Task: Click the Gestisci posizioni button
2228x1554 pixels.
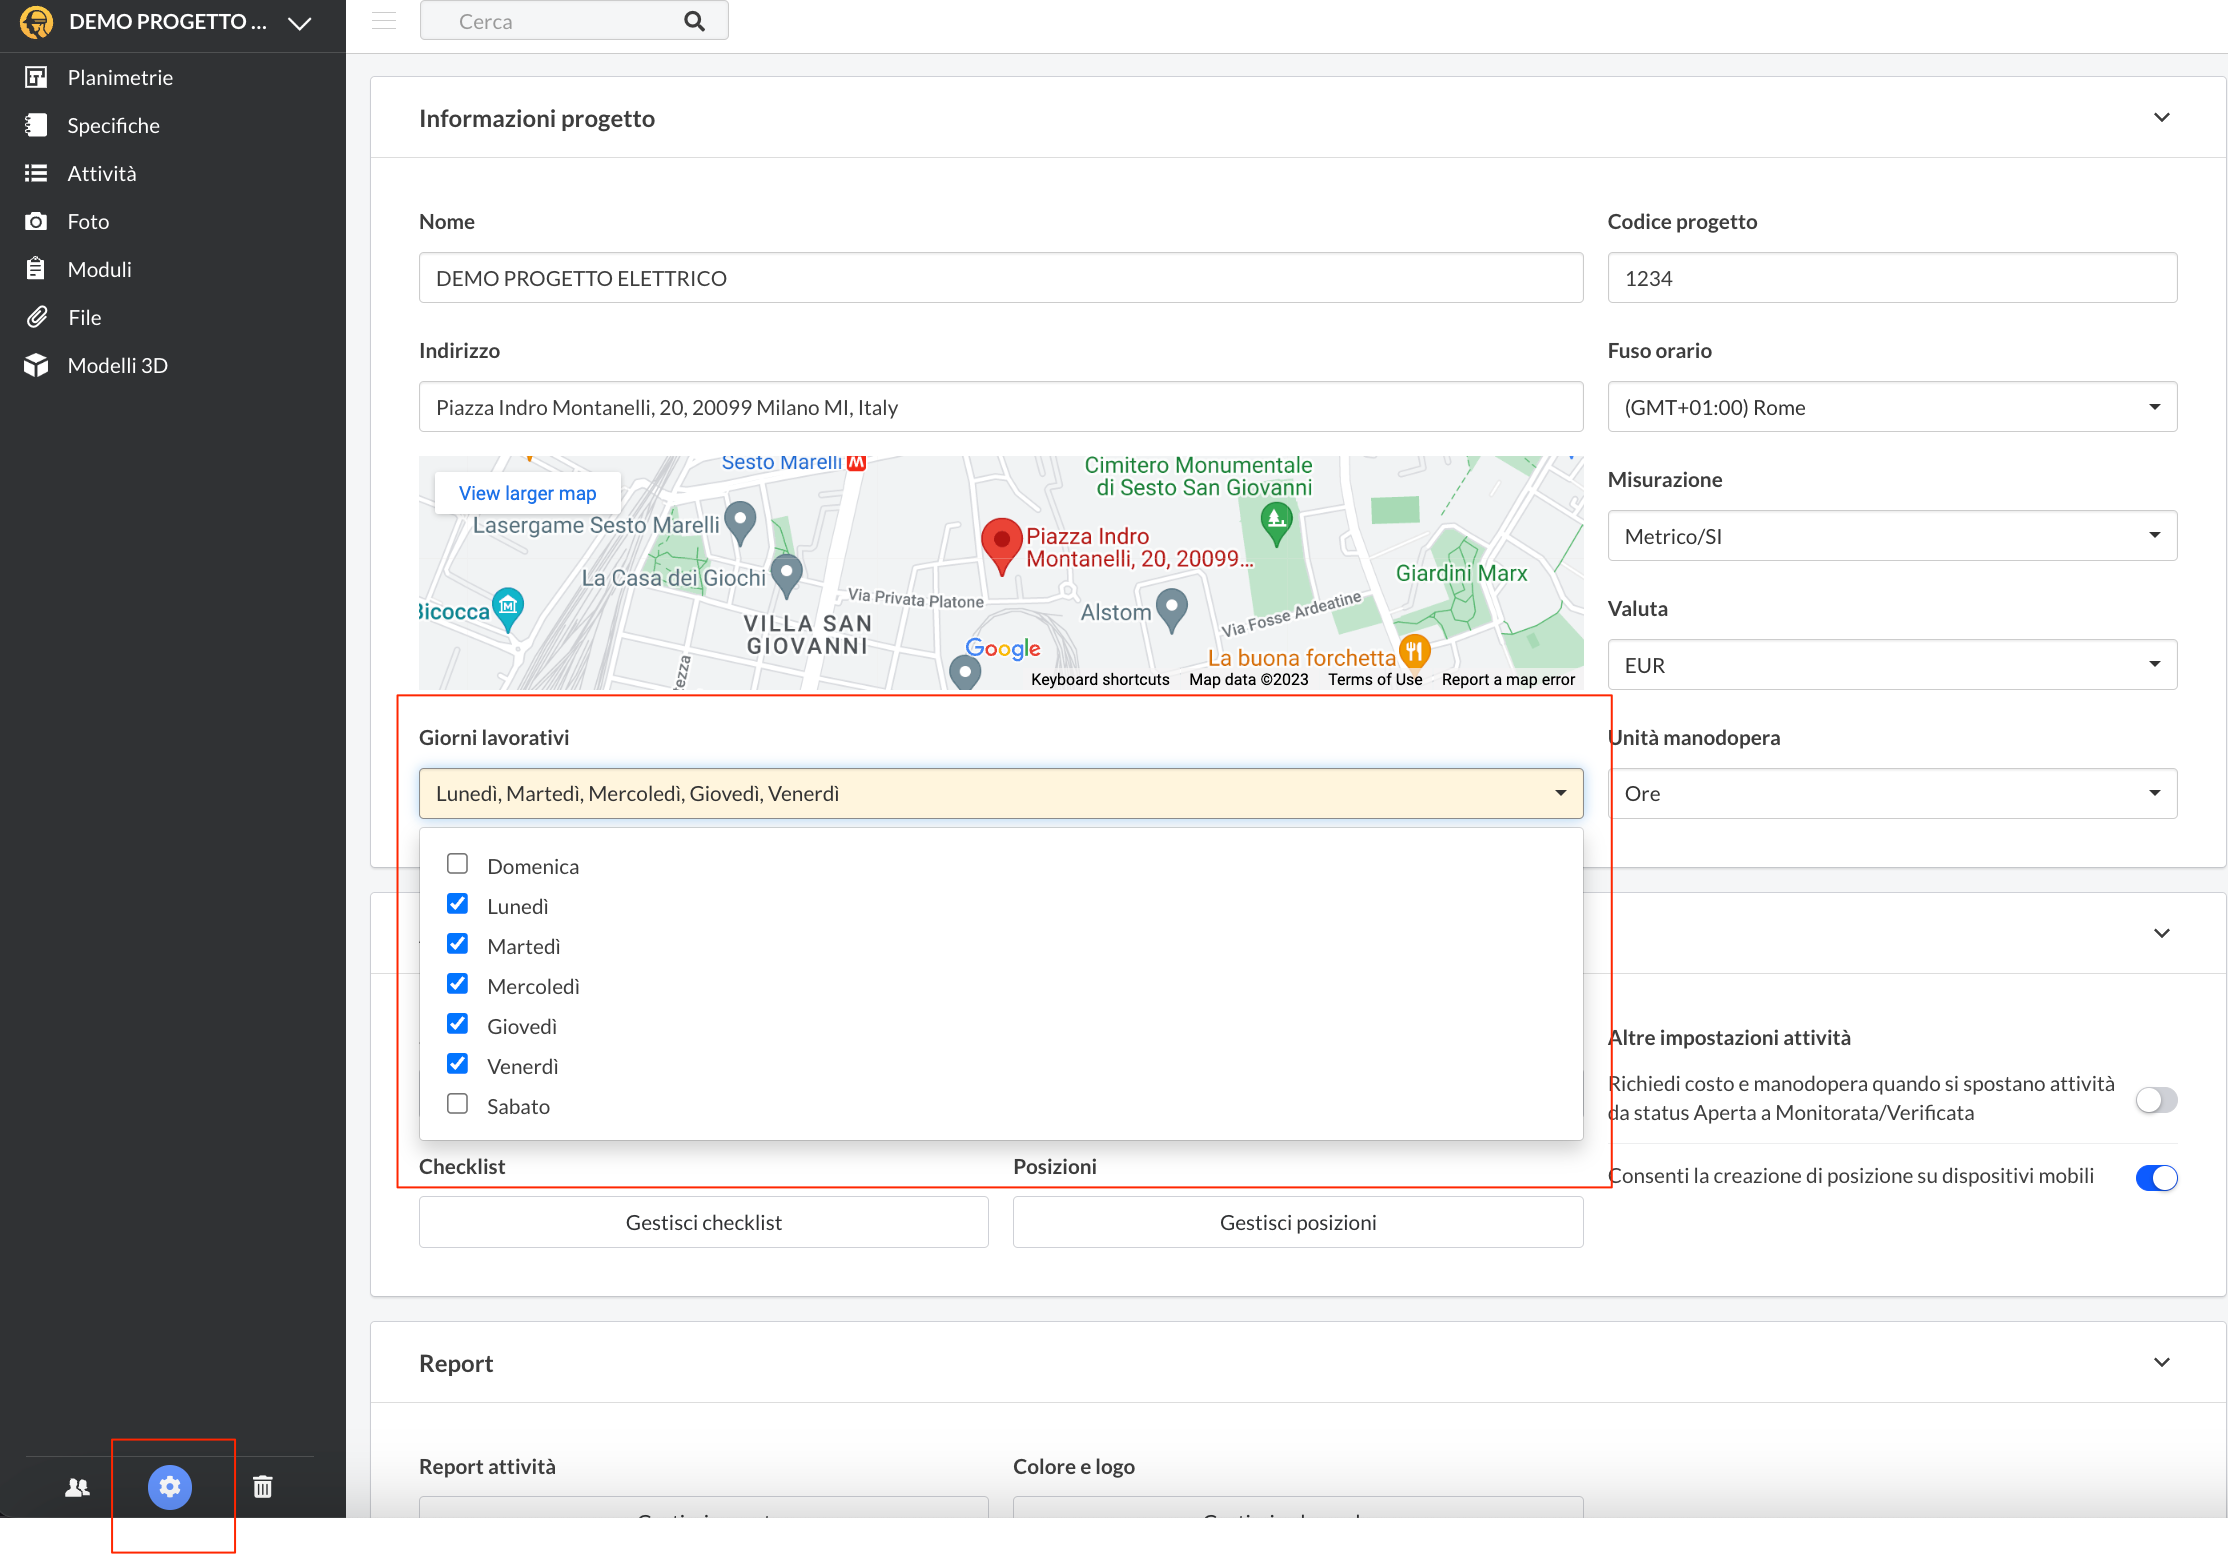Action: [x=1298, y=1222]
